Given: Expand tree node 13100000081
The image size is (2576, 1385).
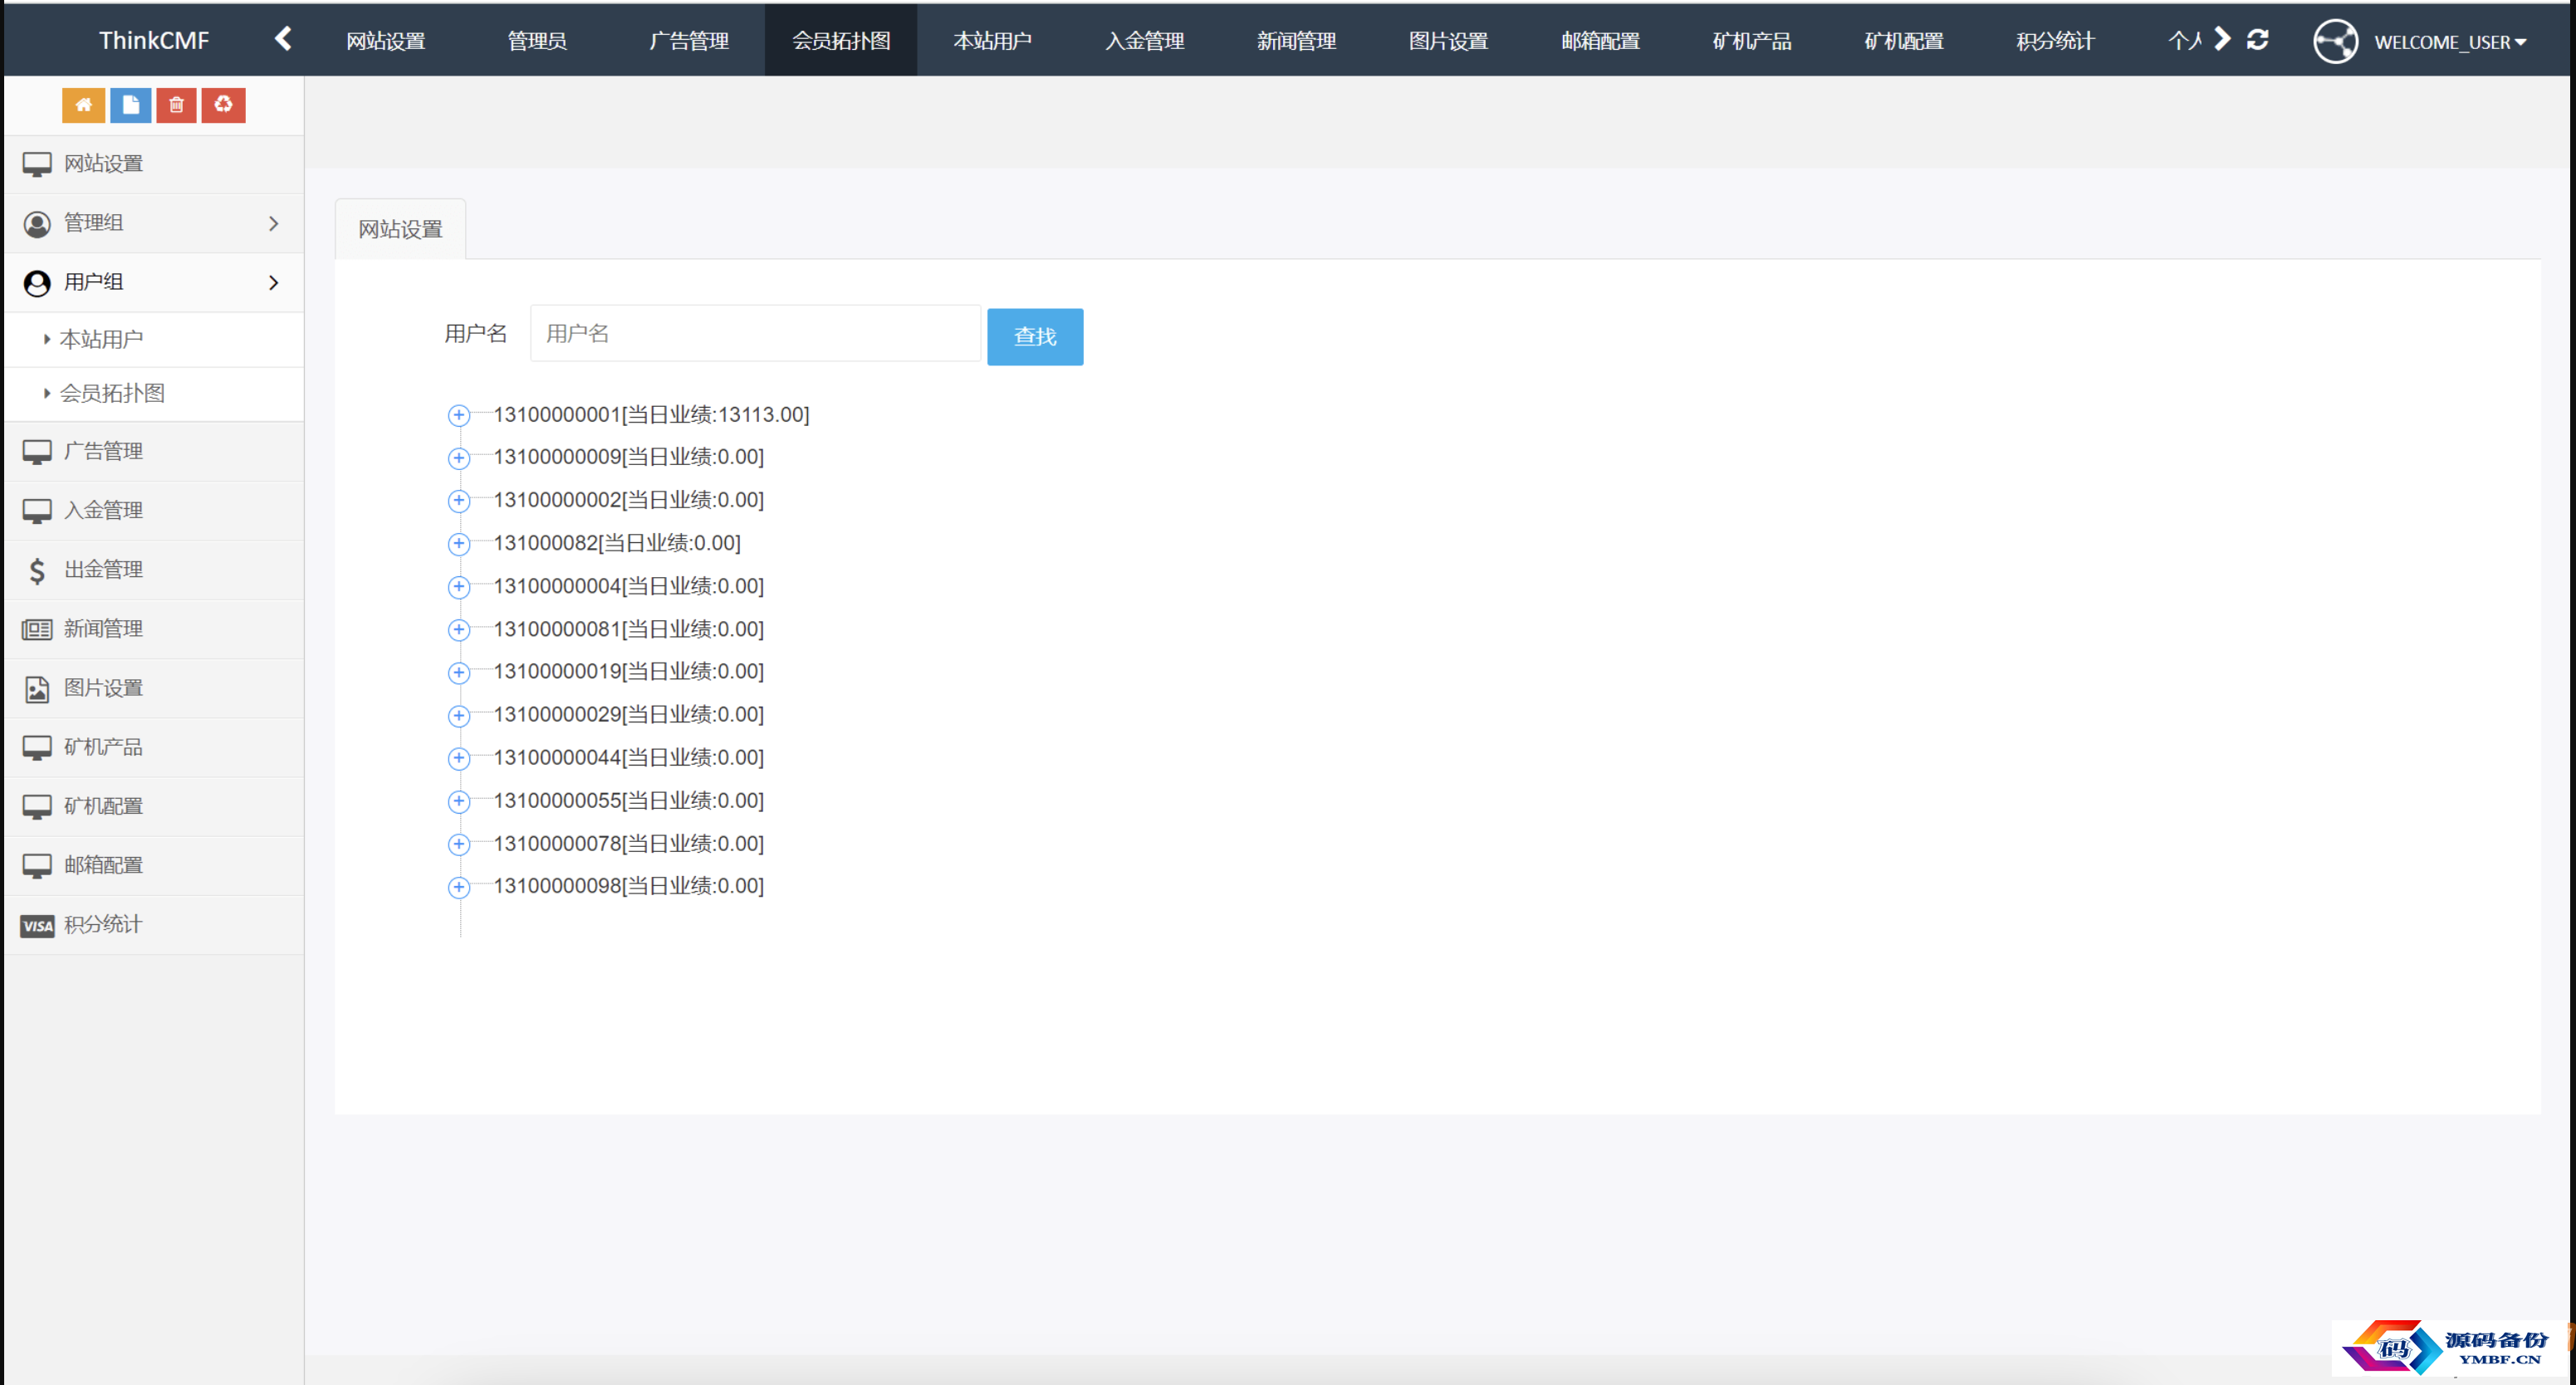Looking at the screenshot, I should click(x=458, y=629).
